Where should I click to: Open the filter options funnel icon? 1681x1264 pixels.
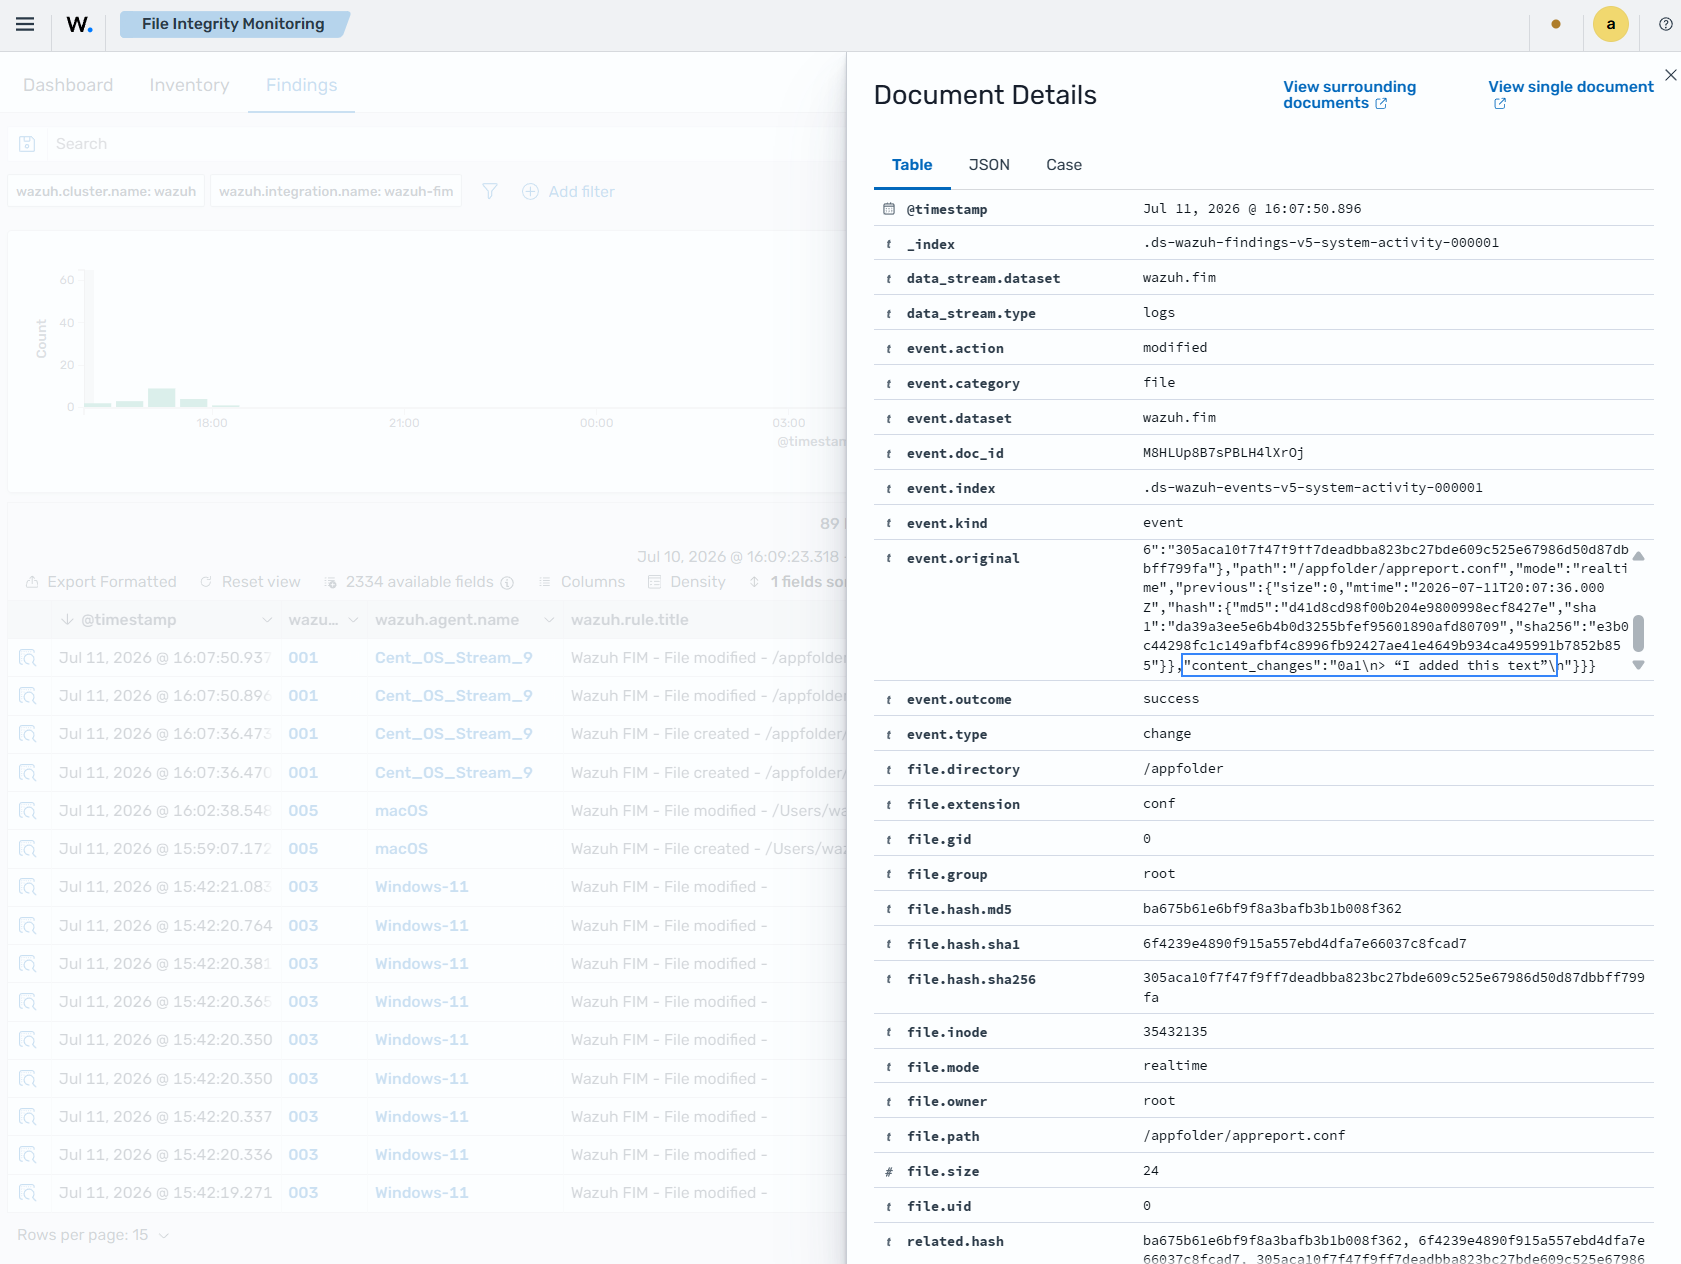point(490,191)
